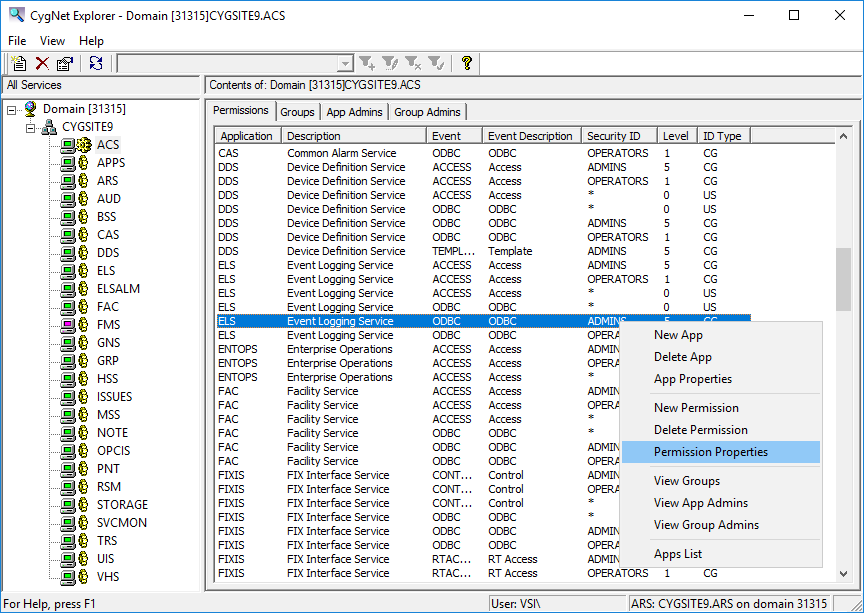The width and height of the screenshot is (864, 613).
Task: Click the Edit filter funnel icon
Action: [x=390, y=63]
